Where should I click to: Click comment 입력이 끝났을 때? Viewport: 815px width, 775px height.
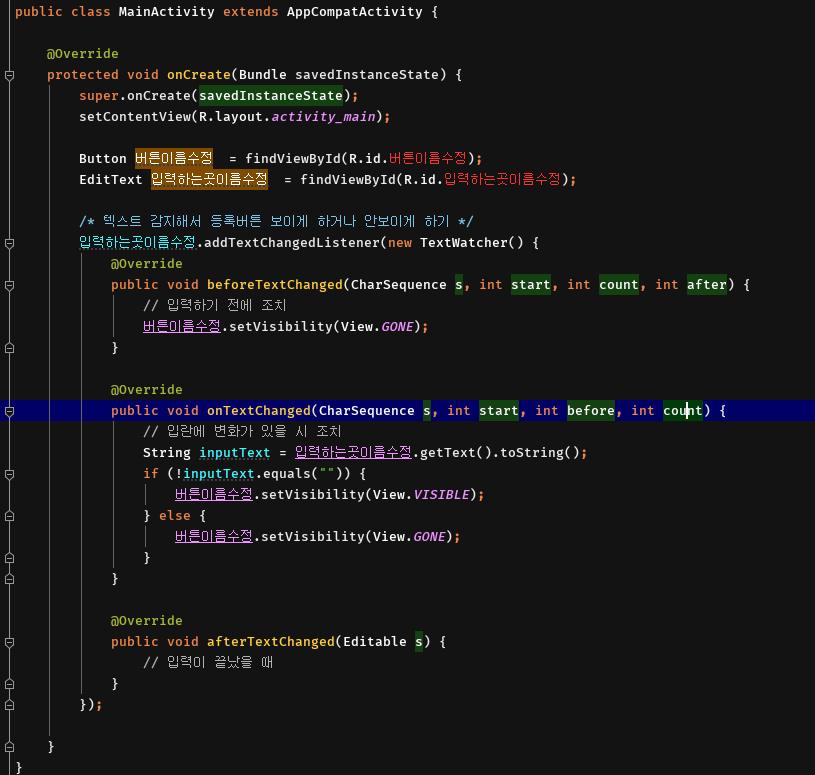coord(208,662)
